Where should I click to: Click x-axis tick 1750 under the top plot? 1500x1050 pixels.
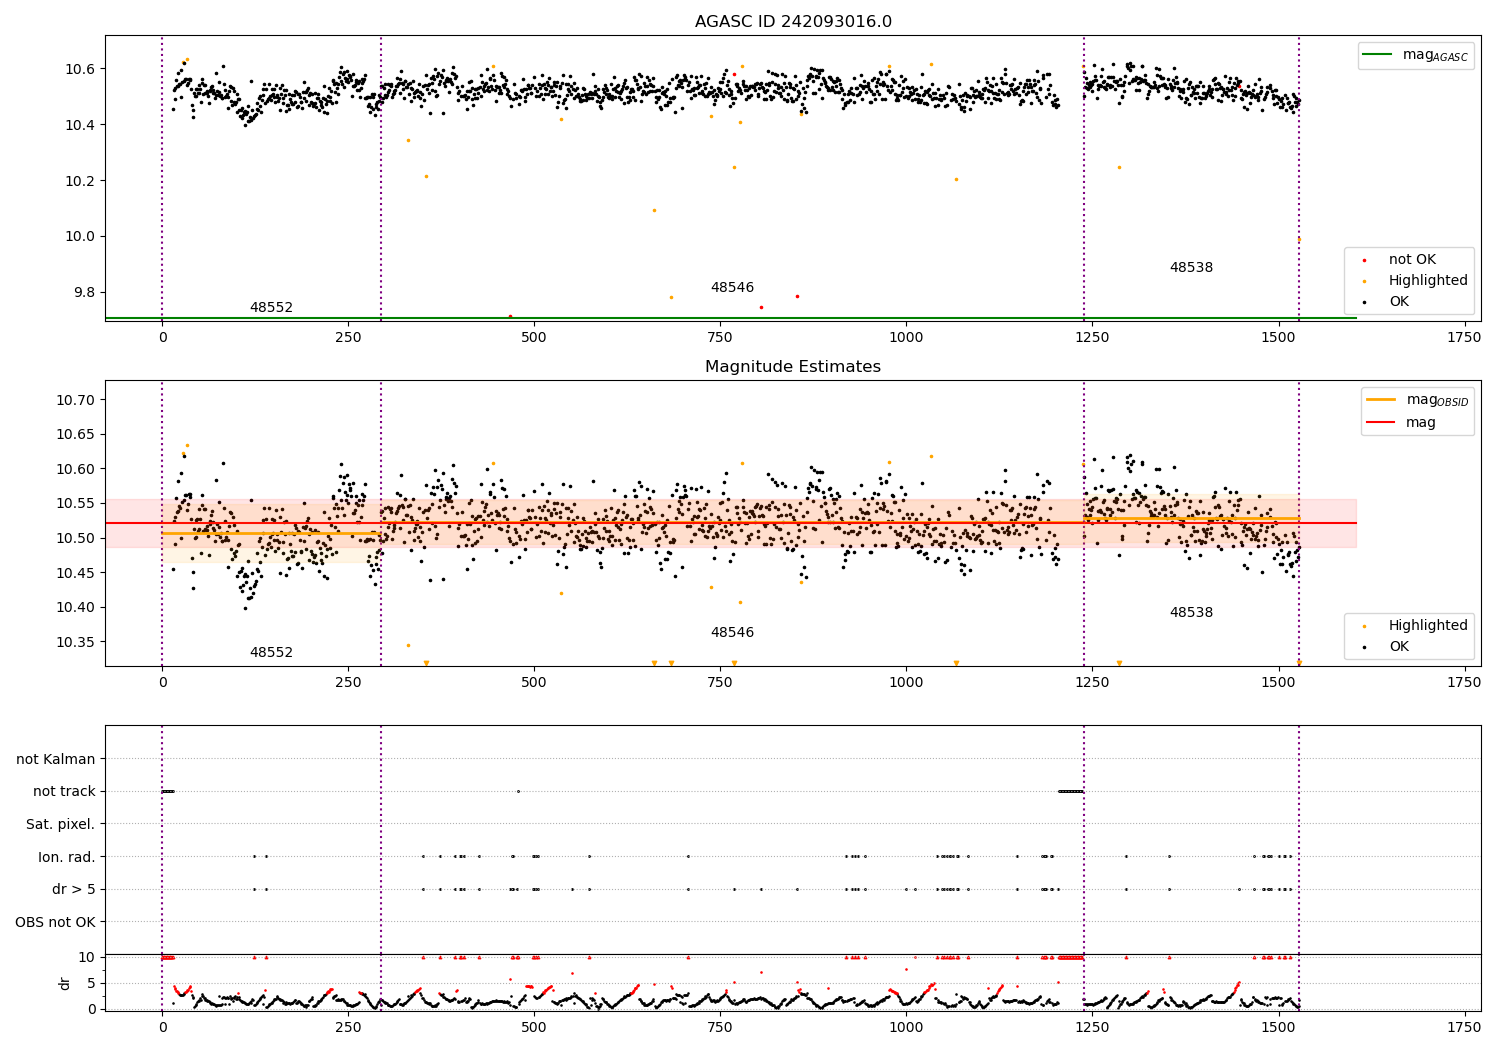click(x=1464, y=338)
